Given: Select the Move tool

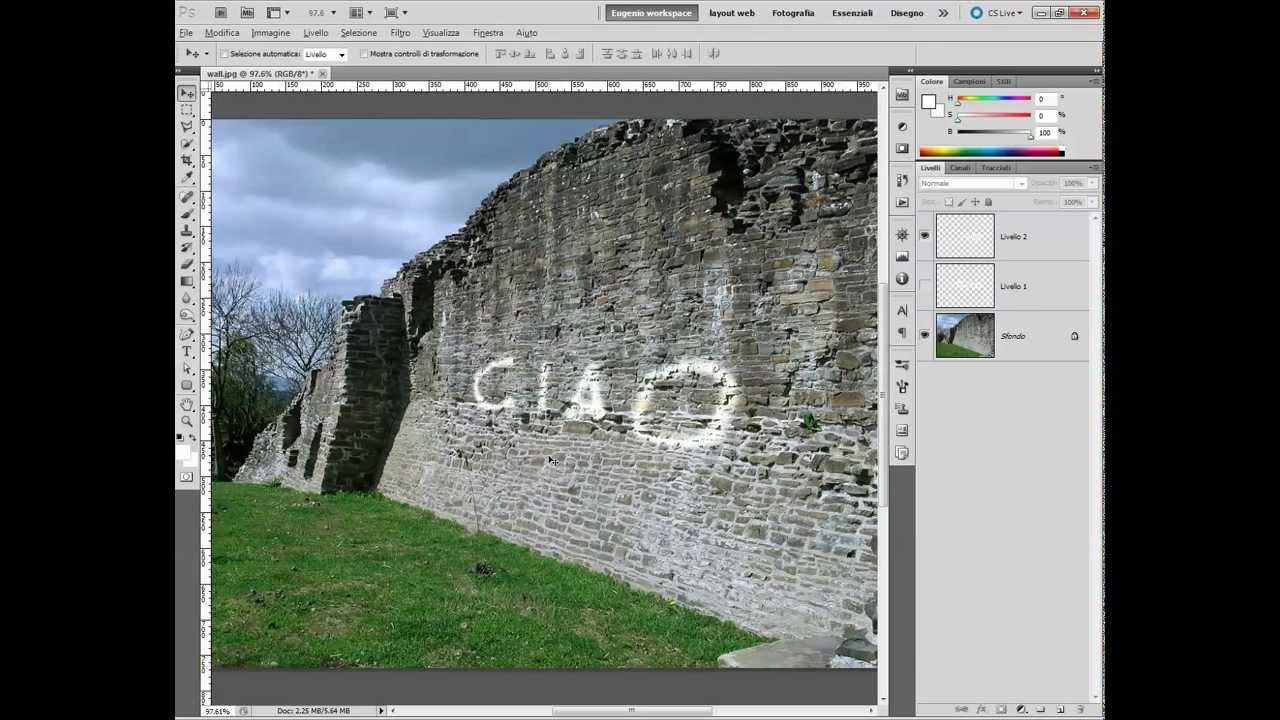Looking at the screenshot, I should click(x=187, y=92).
